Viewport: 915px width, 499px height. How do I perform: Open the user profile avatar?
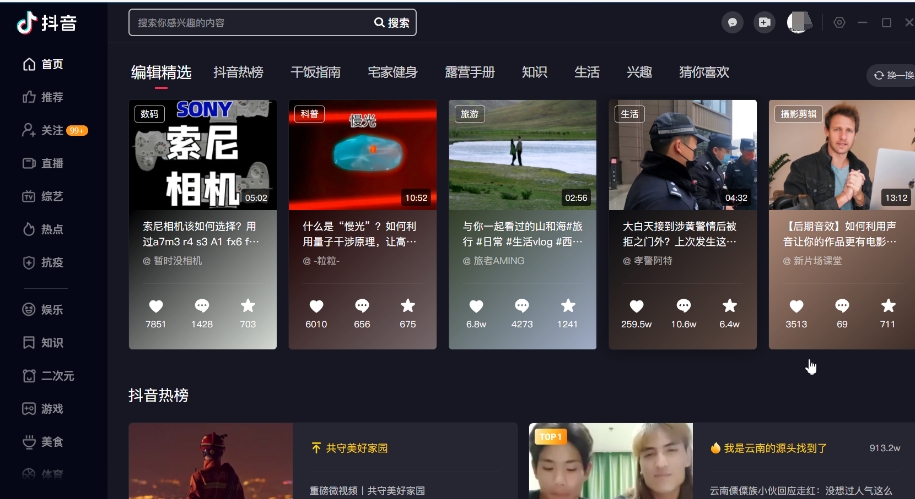(798, 23)
